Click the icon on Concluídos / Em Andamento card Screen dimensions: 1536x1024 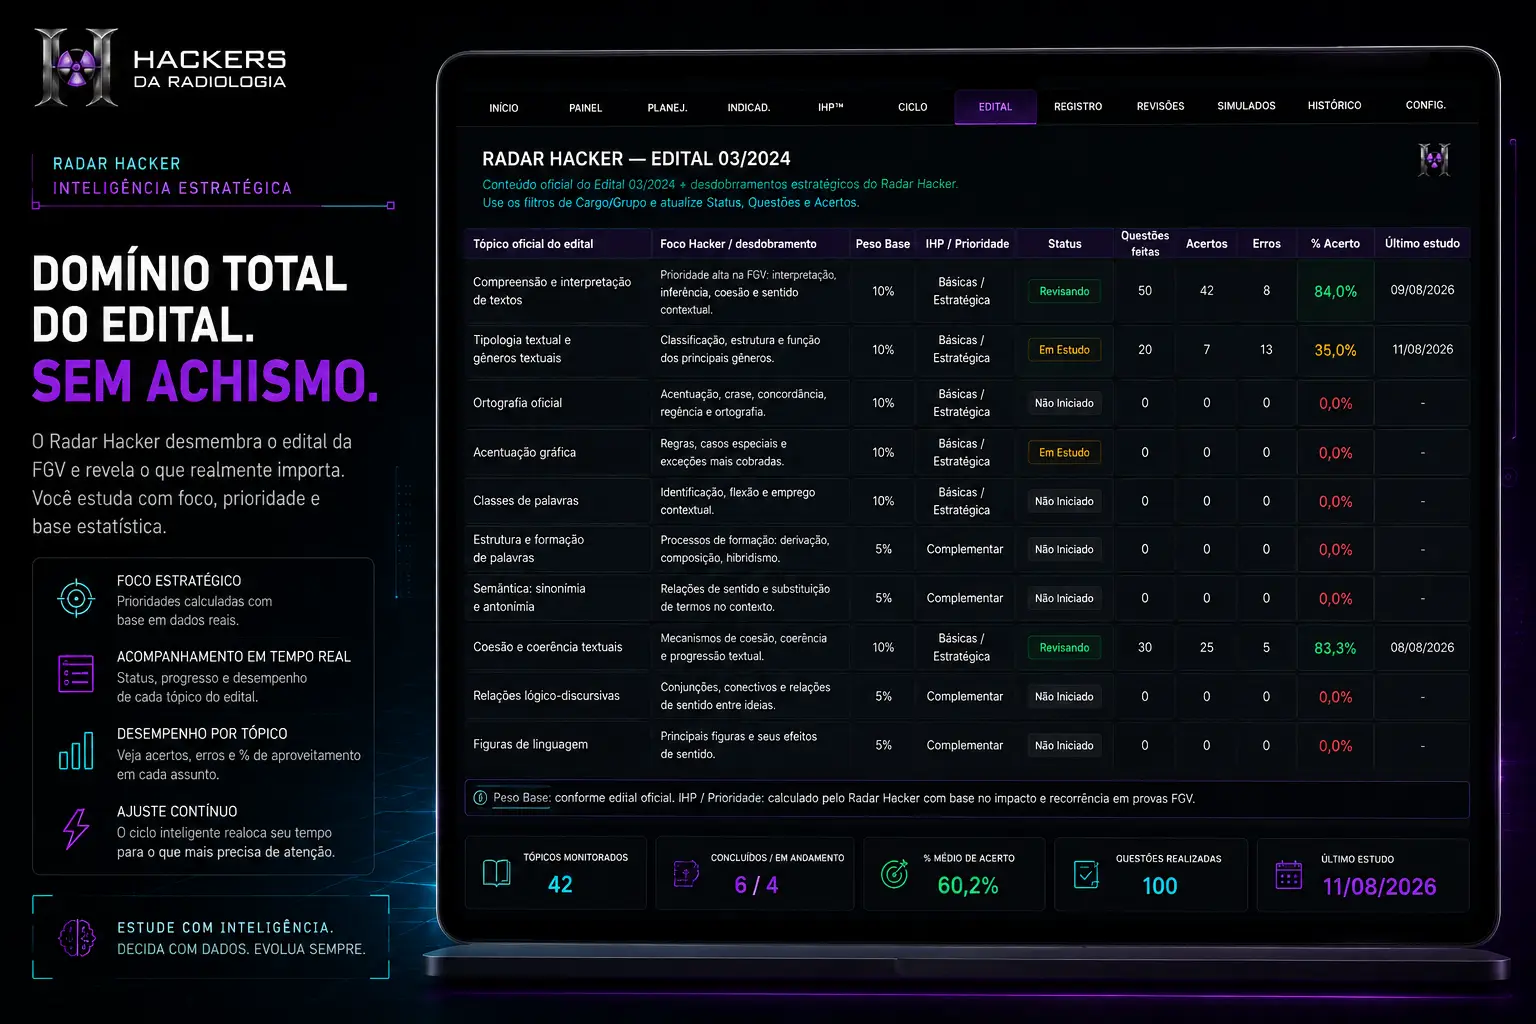[686, 873]
